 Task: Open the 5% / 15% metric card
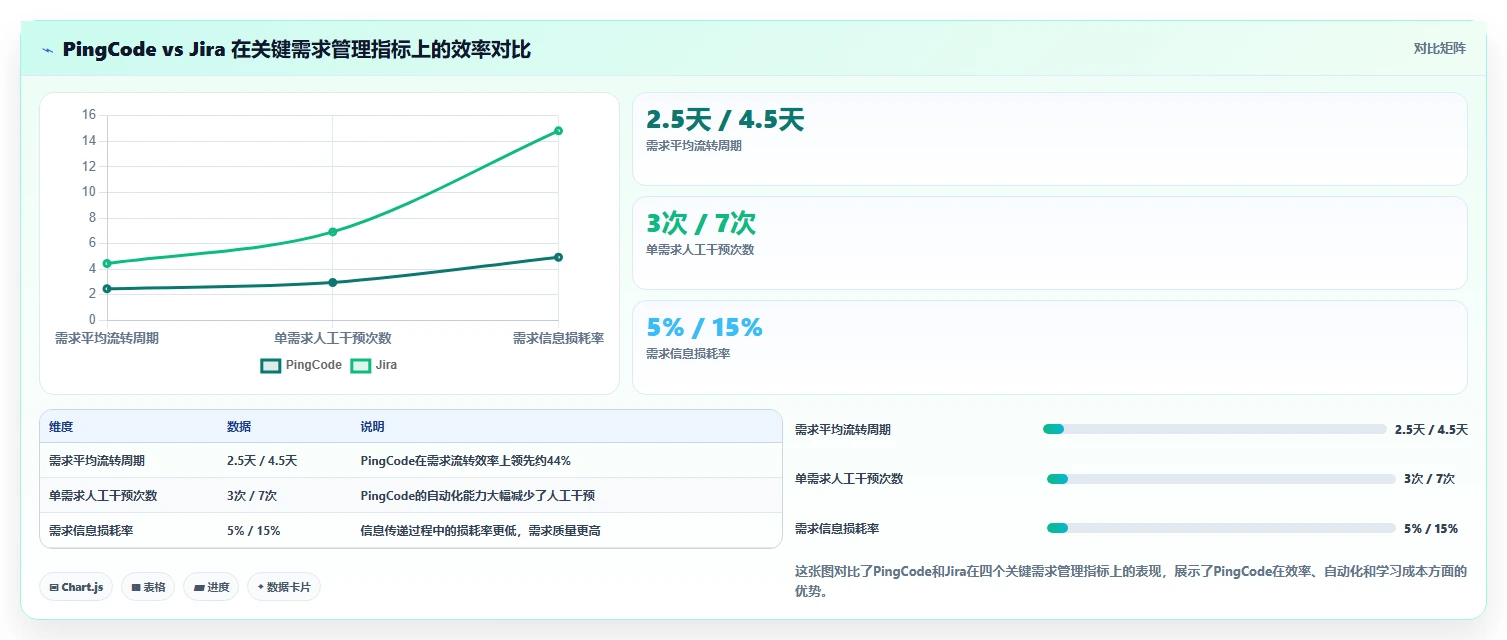coord(1049,347)
